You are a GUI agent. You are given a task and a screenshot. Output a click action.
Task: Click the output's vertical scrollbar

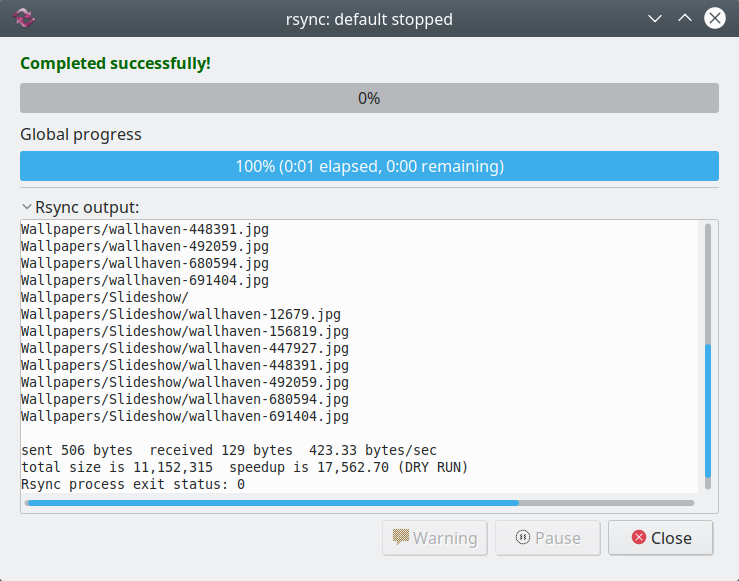click(x=708, y=410)
